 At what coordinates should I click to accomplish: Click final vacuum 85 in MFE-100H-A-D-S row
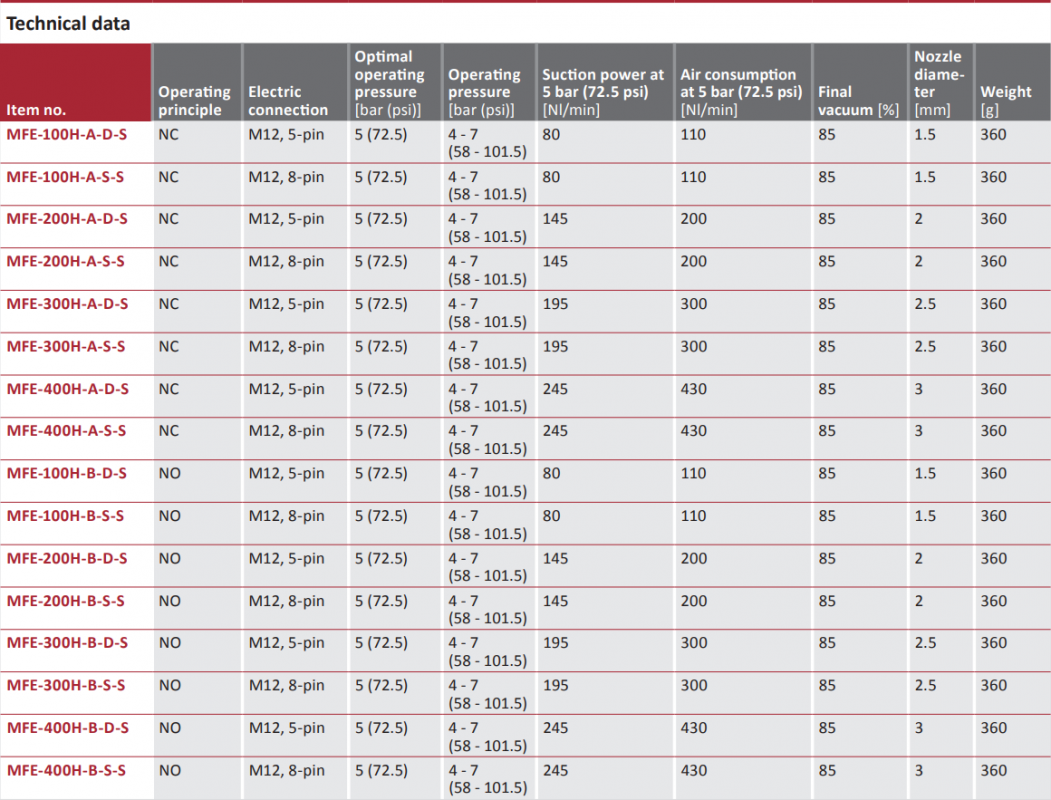[826, 135]
